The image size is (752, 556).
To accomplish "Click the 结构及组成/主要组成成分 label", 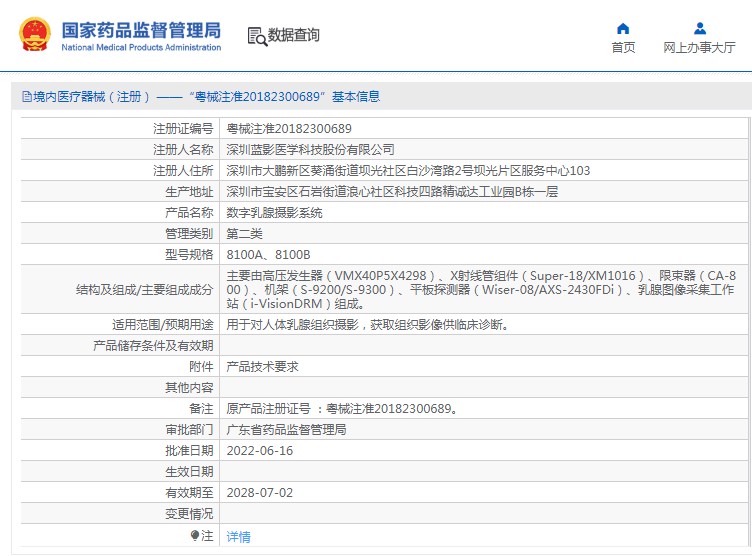I will [x=144, y=290].
